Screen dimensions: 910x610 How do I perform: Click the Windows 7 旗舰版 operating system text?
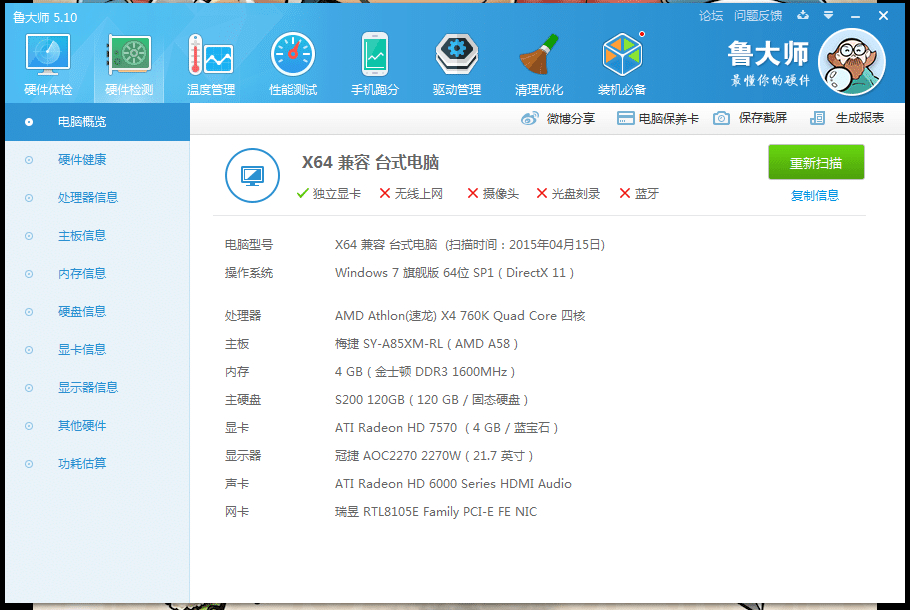pyautogui.click(x=454, y=273)
